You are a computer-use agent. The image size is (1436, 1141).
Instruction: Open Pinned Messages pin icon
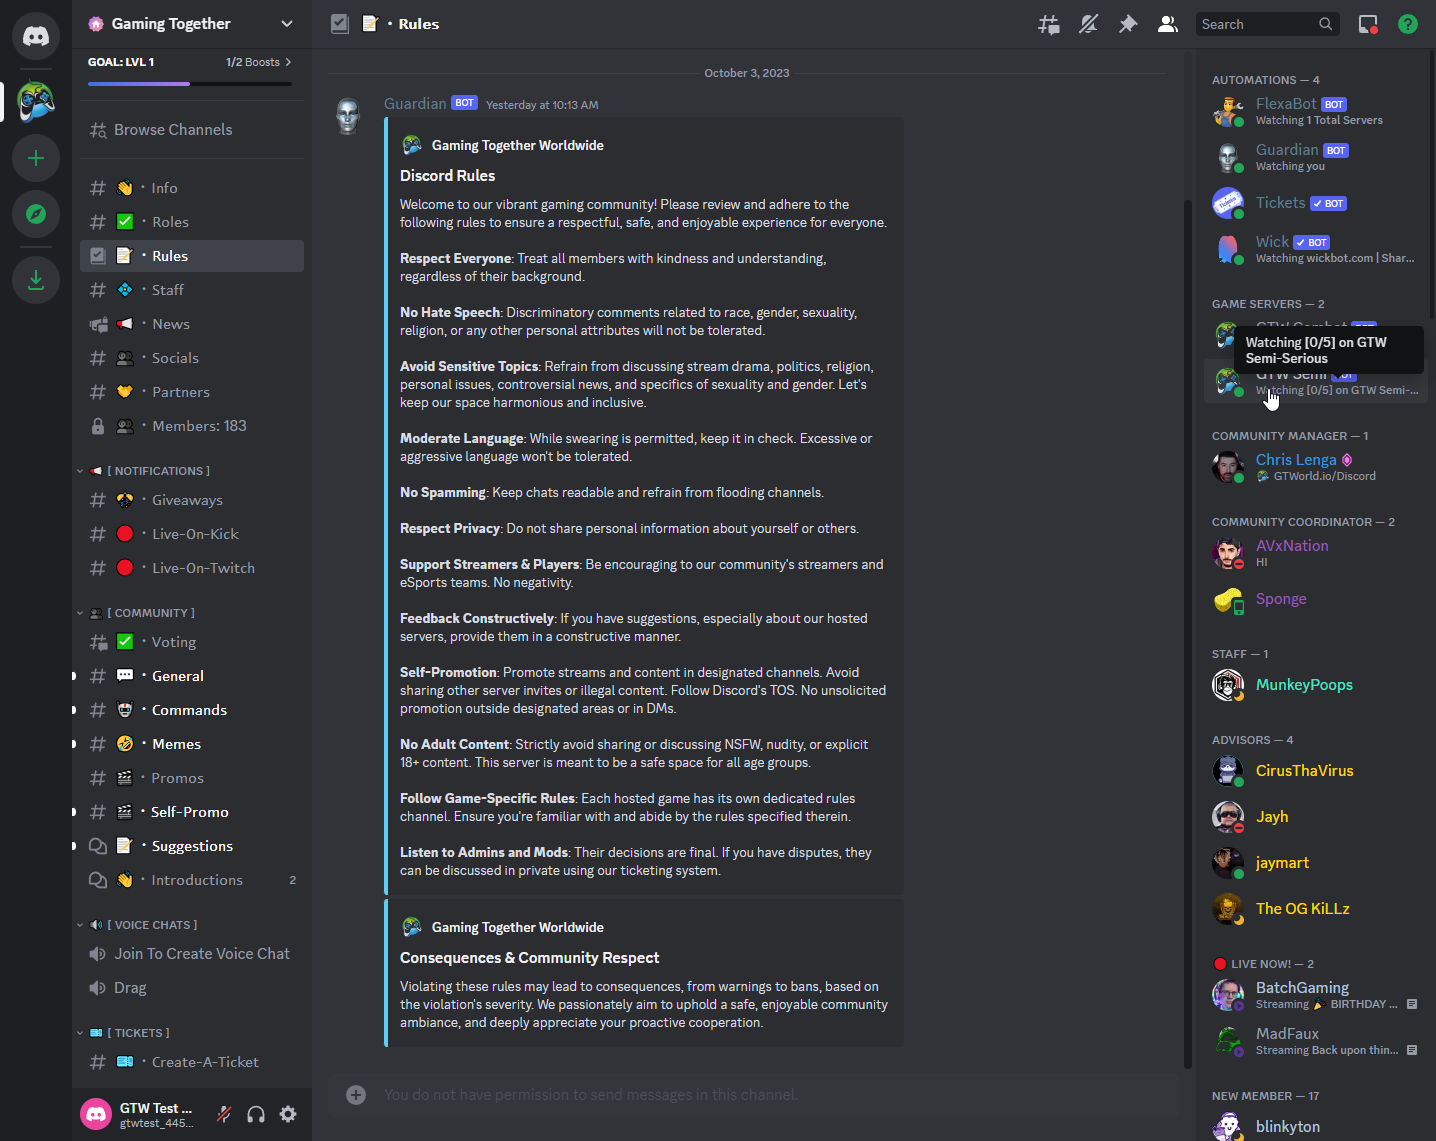tap(1128, 24)
